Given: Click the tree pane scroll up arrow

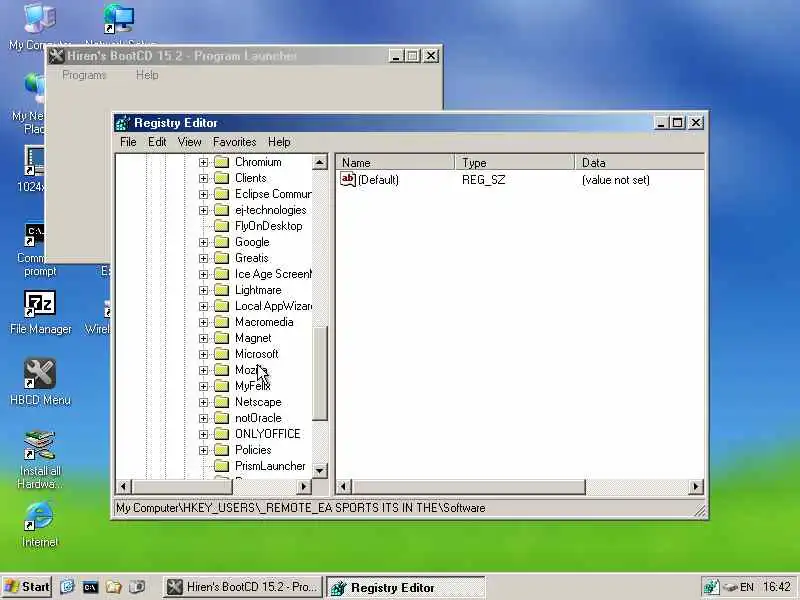Looking at the screenshot, I should pos(319,163).
